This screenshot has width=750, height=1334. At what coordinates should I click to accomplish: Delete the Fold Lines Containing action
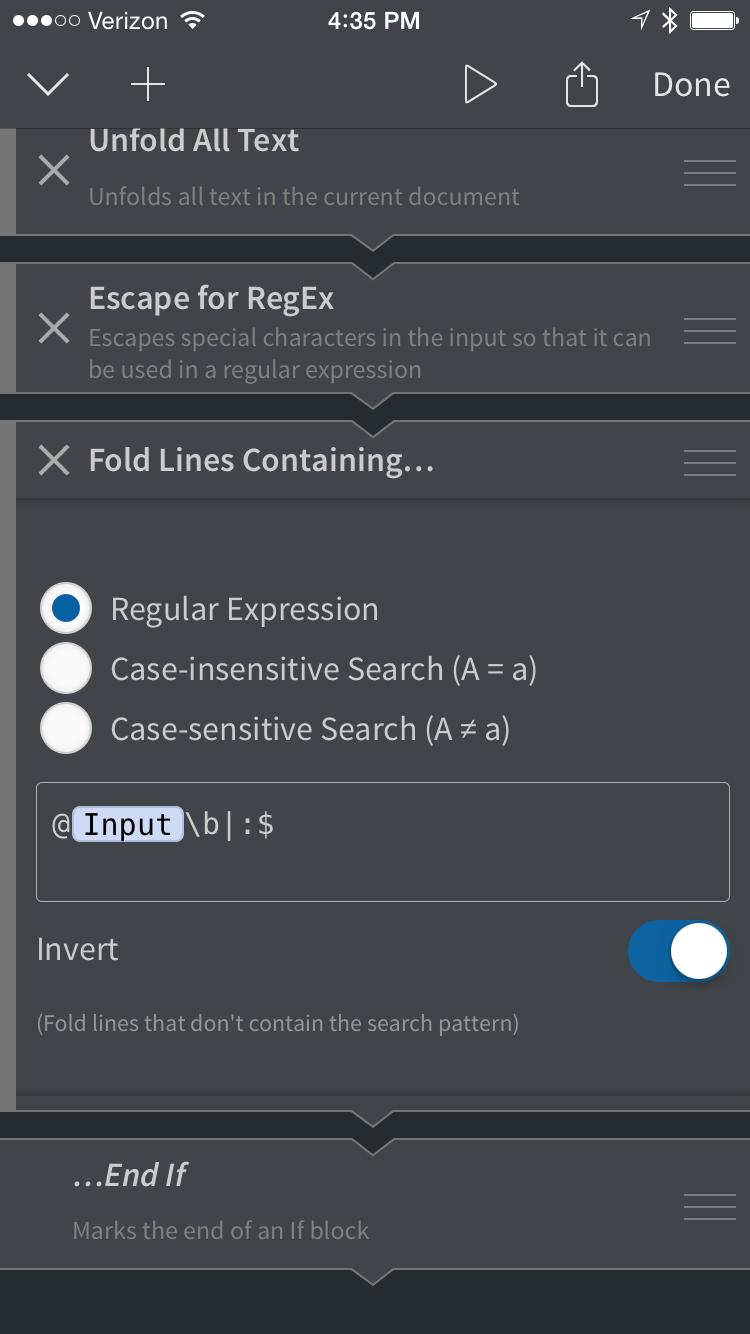point(54,460)
